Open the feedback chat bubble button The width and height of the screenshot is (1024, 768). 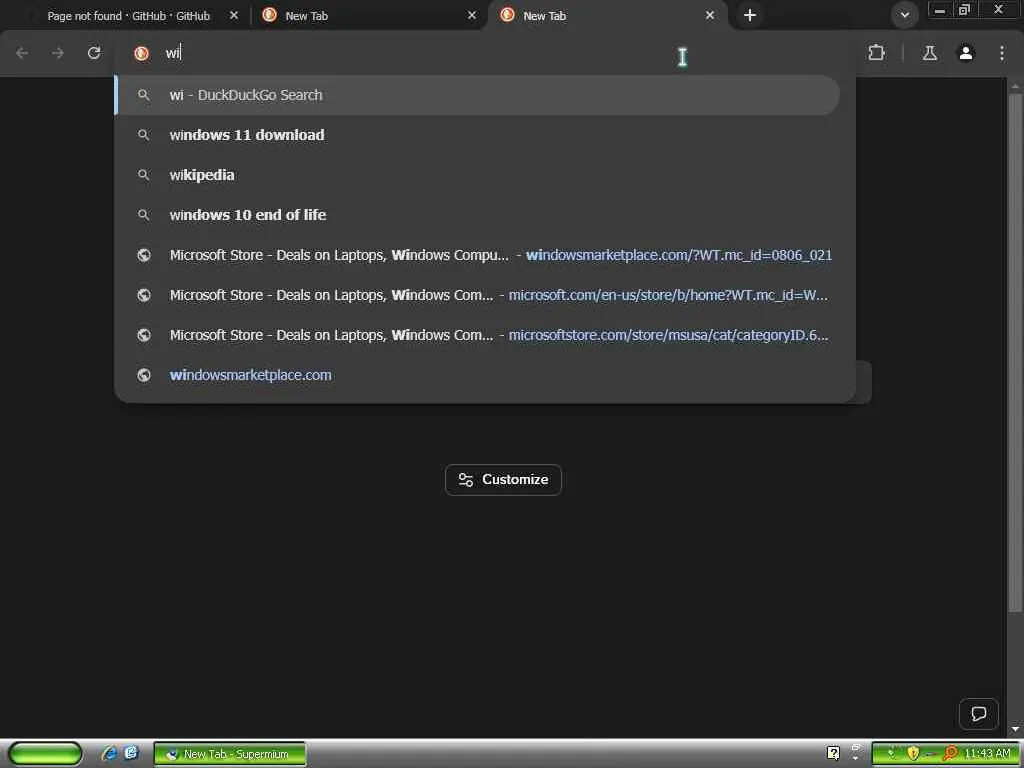(x=978, y=714)
